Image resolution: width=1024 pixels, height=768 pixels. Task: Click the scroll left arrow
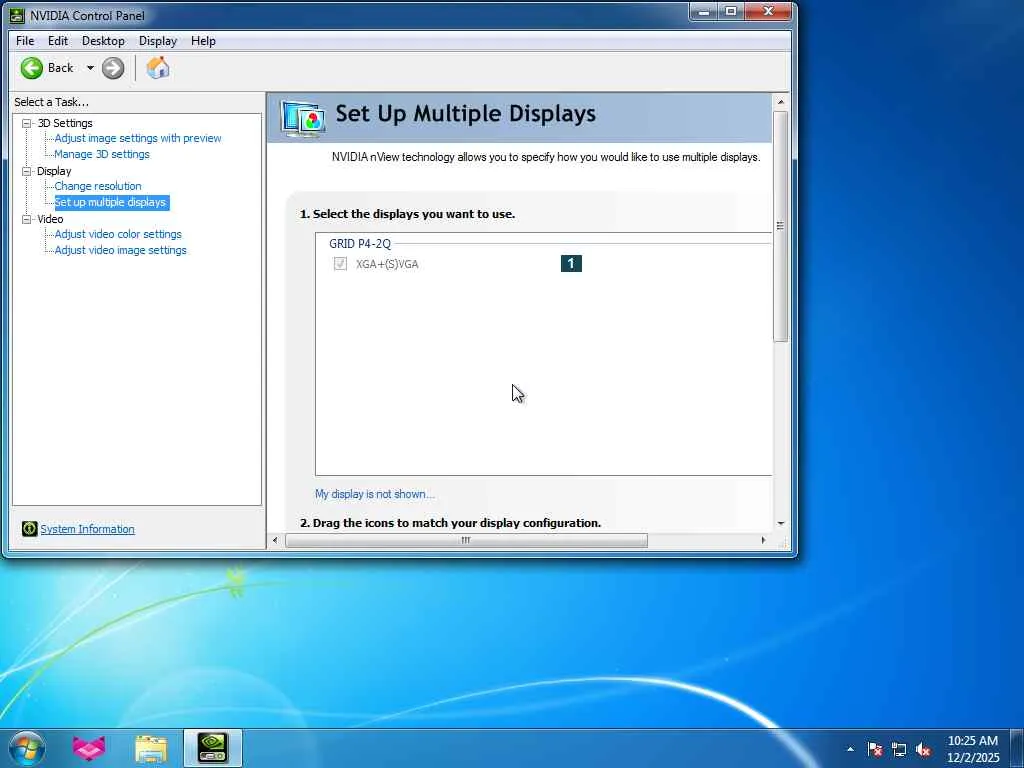coord(275,540)
